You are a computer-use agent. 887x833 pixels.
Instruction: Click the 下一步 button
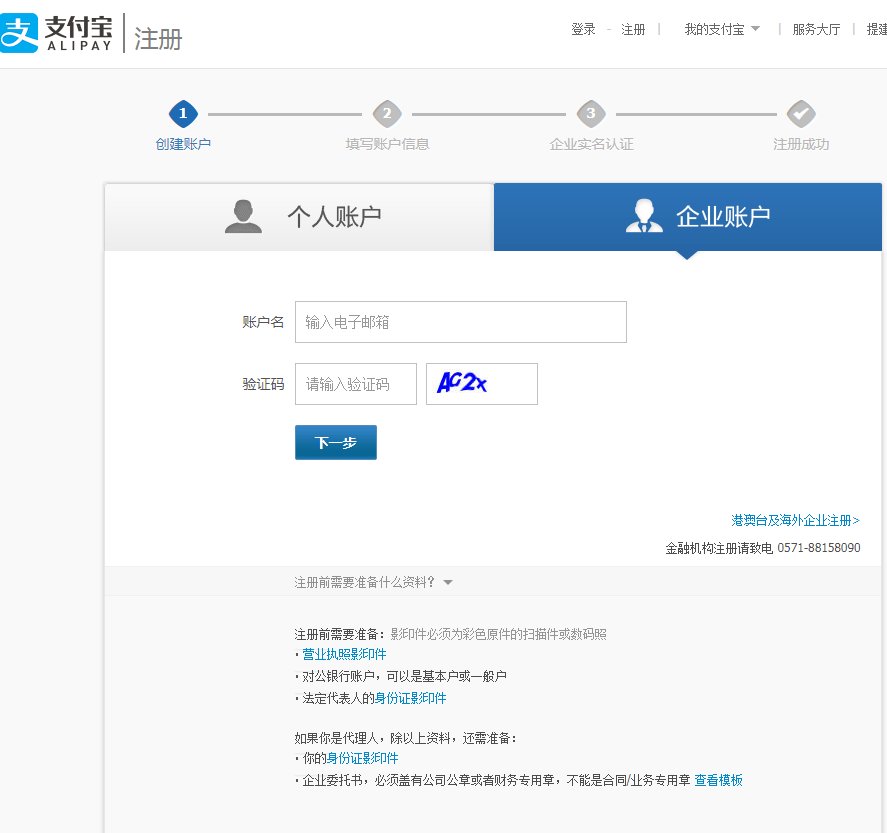click(x=335, y=442)
